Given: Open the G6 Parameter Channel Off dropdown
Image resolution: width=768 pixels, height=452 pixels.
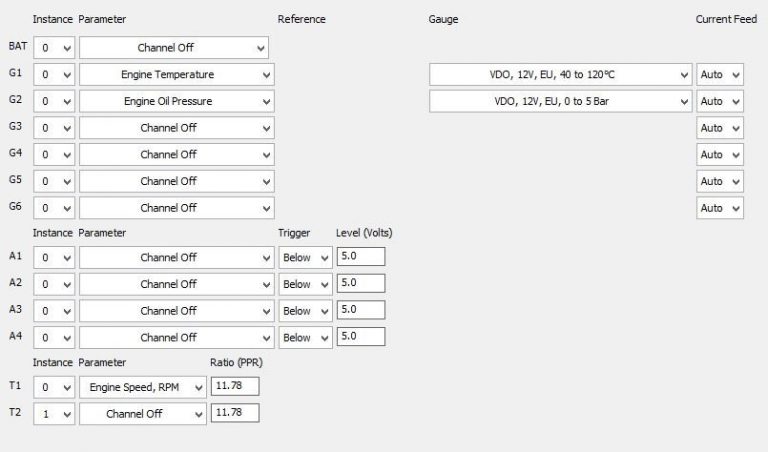Looking at the screenshot, I should pos(177,208).
